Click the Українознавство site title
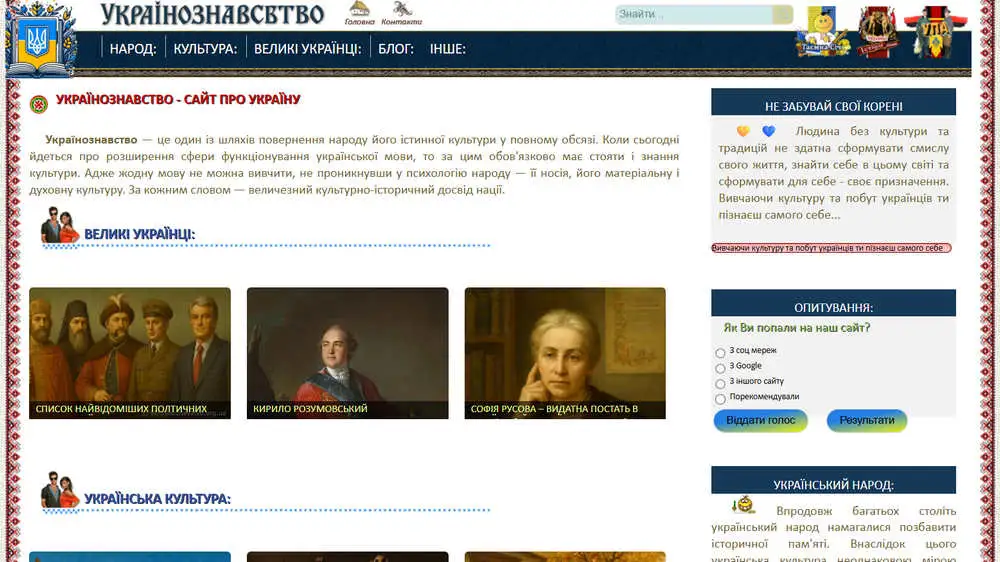This screenshot has width=1000, height=562. [212, 14]
